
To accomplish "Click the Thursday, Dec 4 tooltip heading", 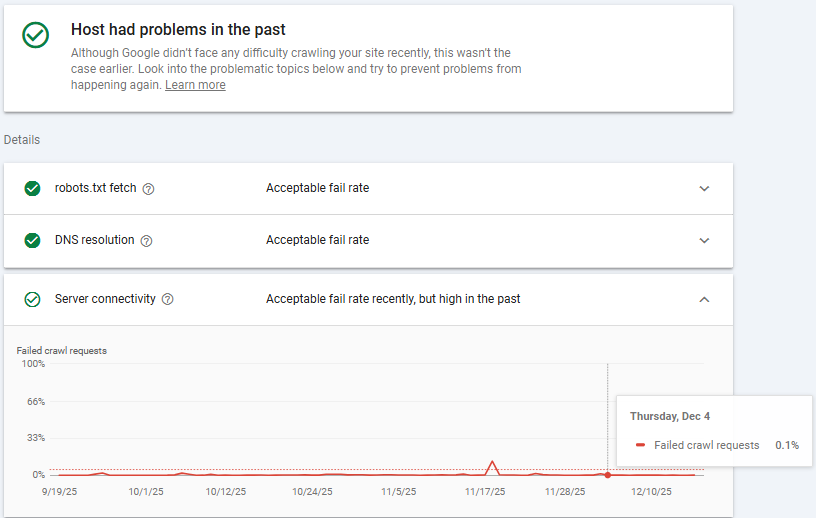I will tap(670, 416).
